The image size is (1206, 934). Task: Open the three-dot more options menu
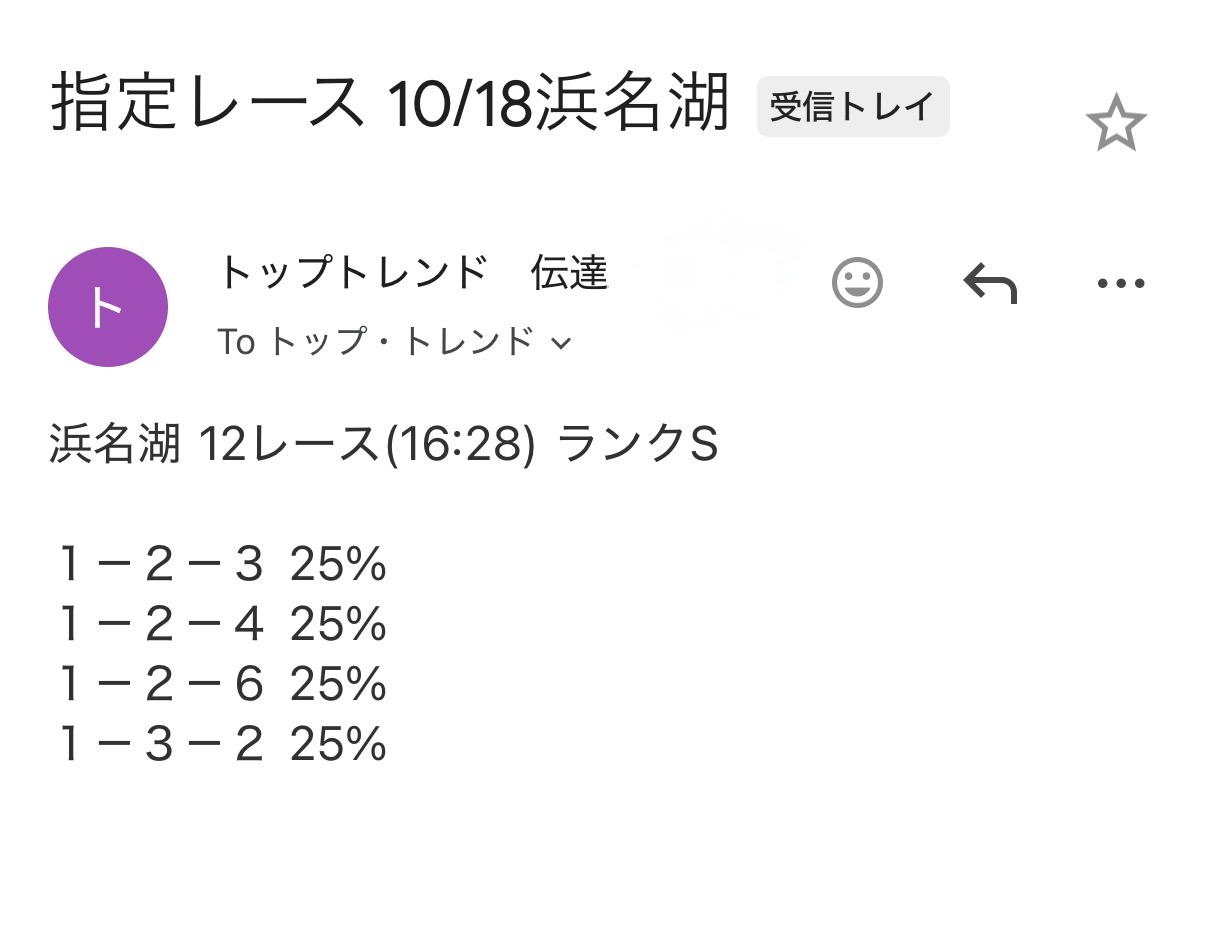coord(1120,283)
